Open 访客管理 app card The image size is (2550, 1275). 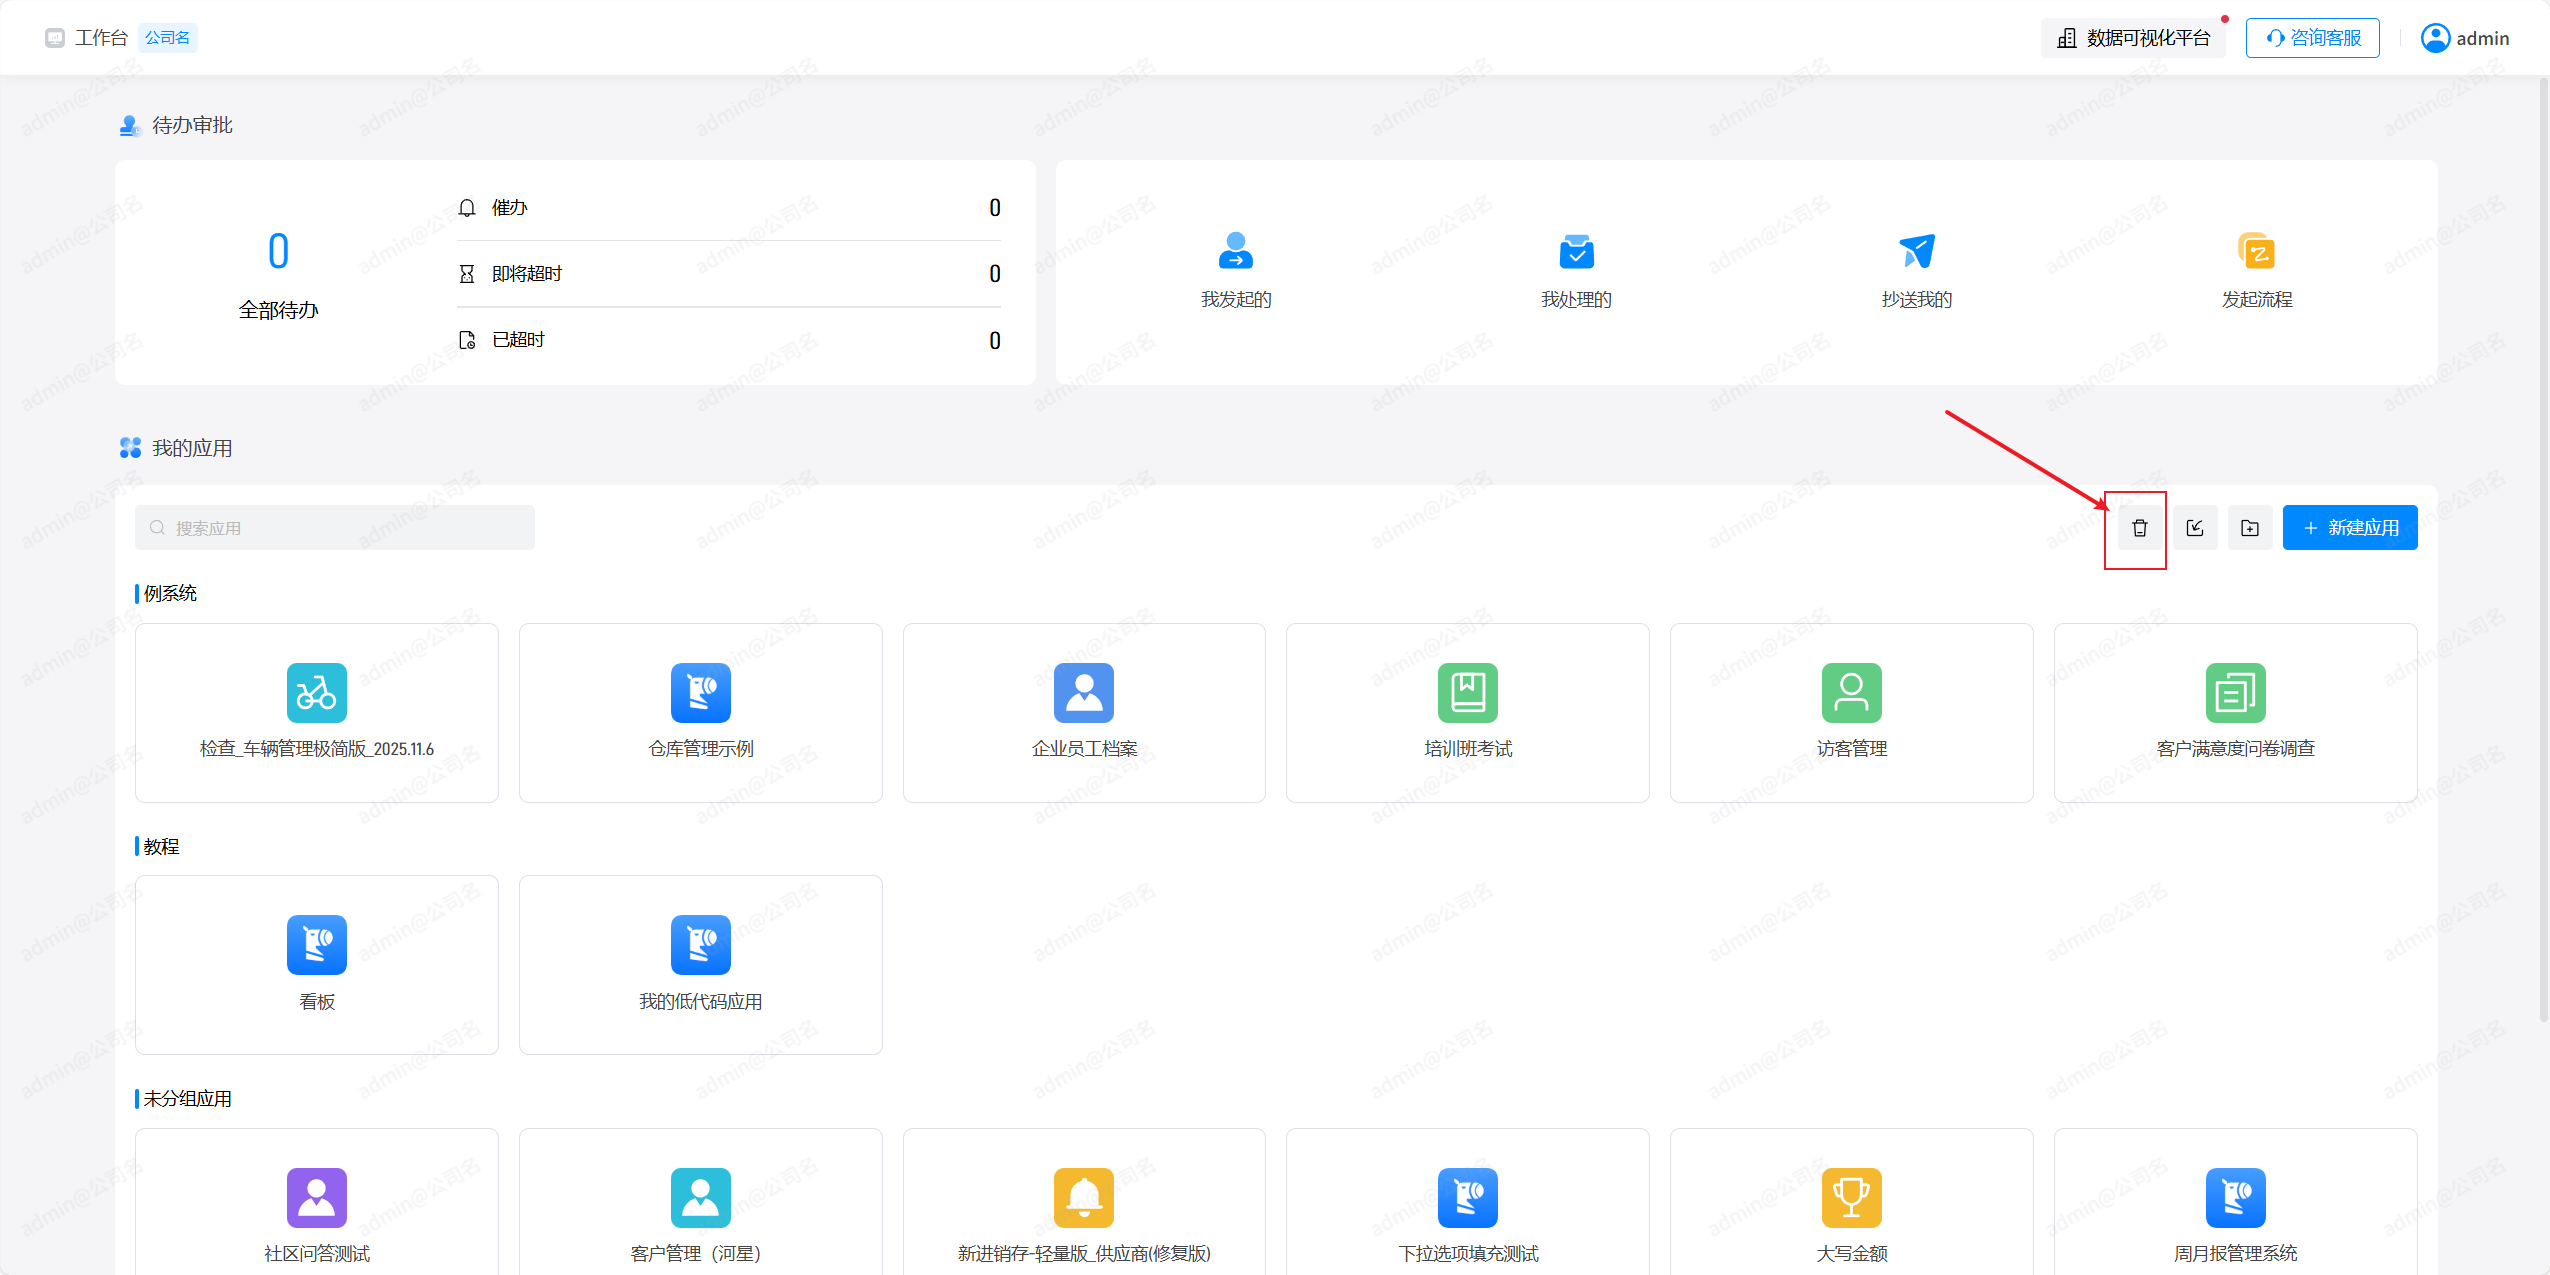(x=1851, y=712)
